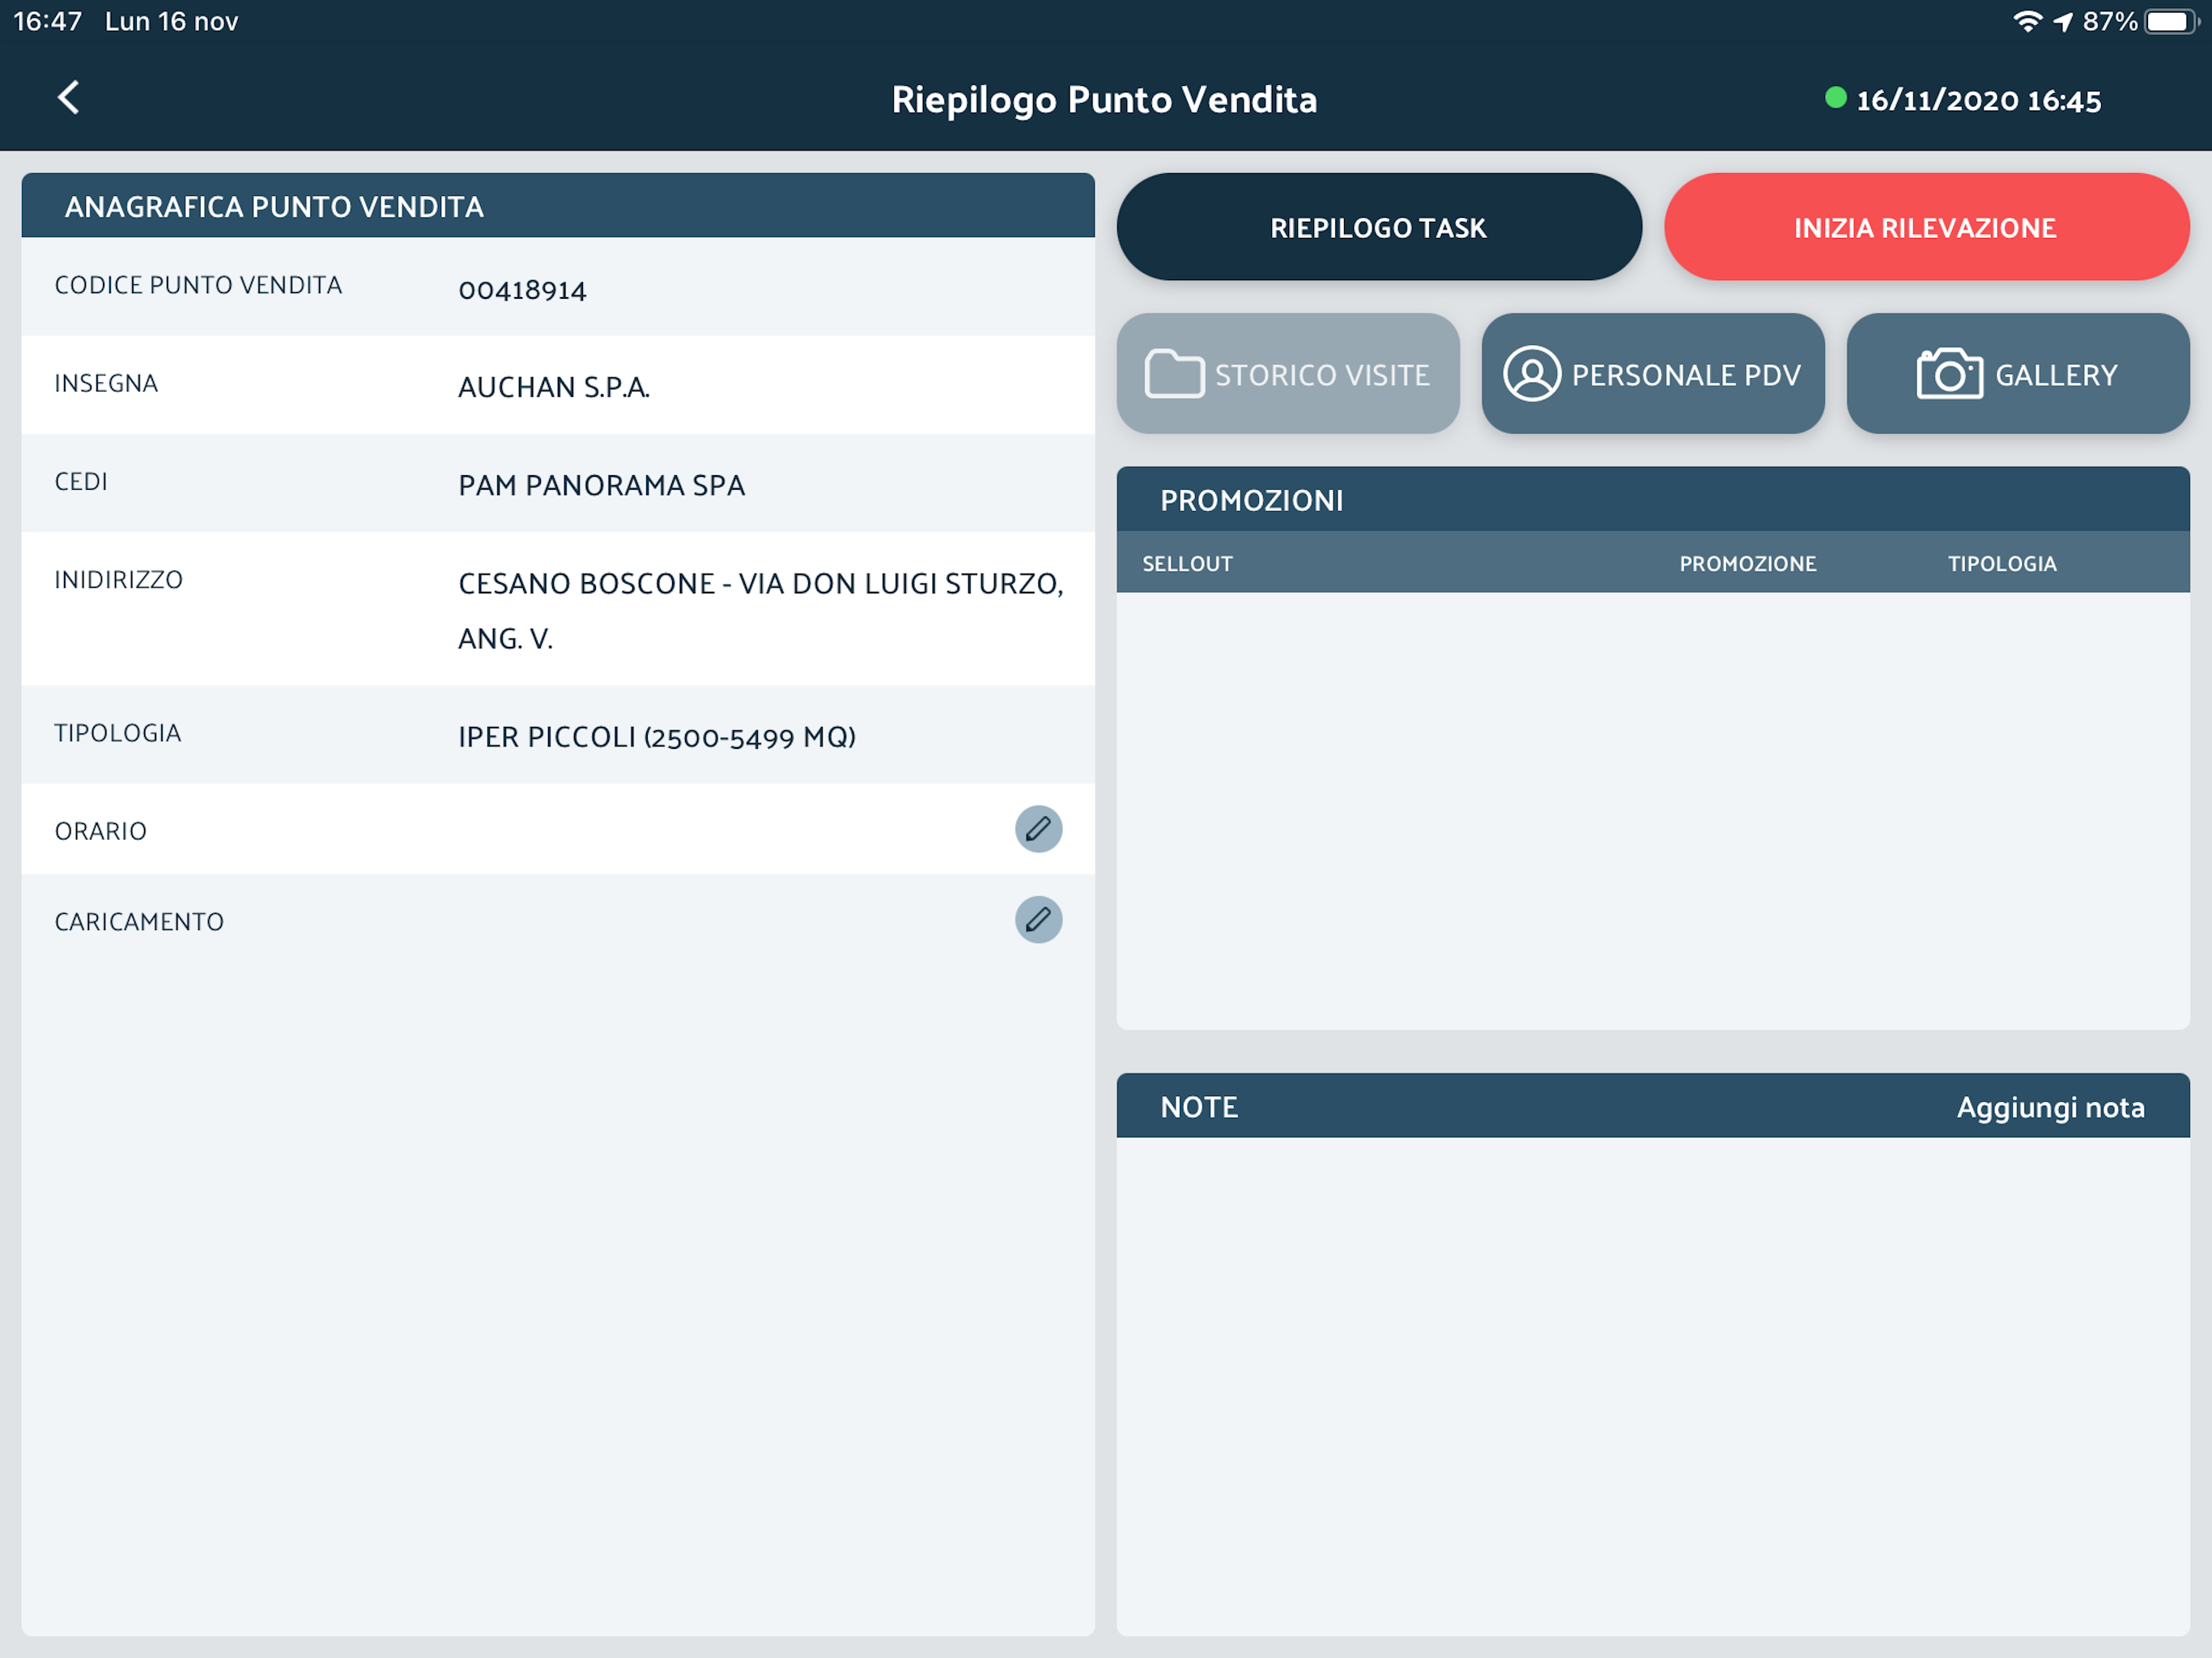2212x1658 pixels.
Task: Tap the CARICAMENTO label
Action: point(139,921)
